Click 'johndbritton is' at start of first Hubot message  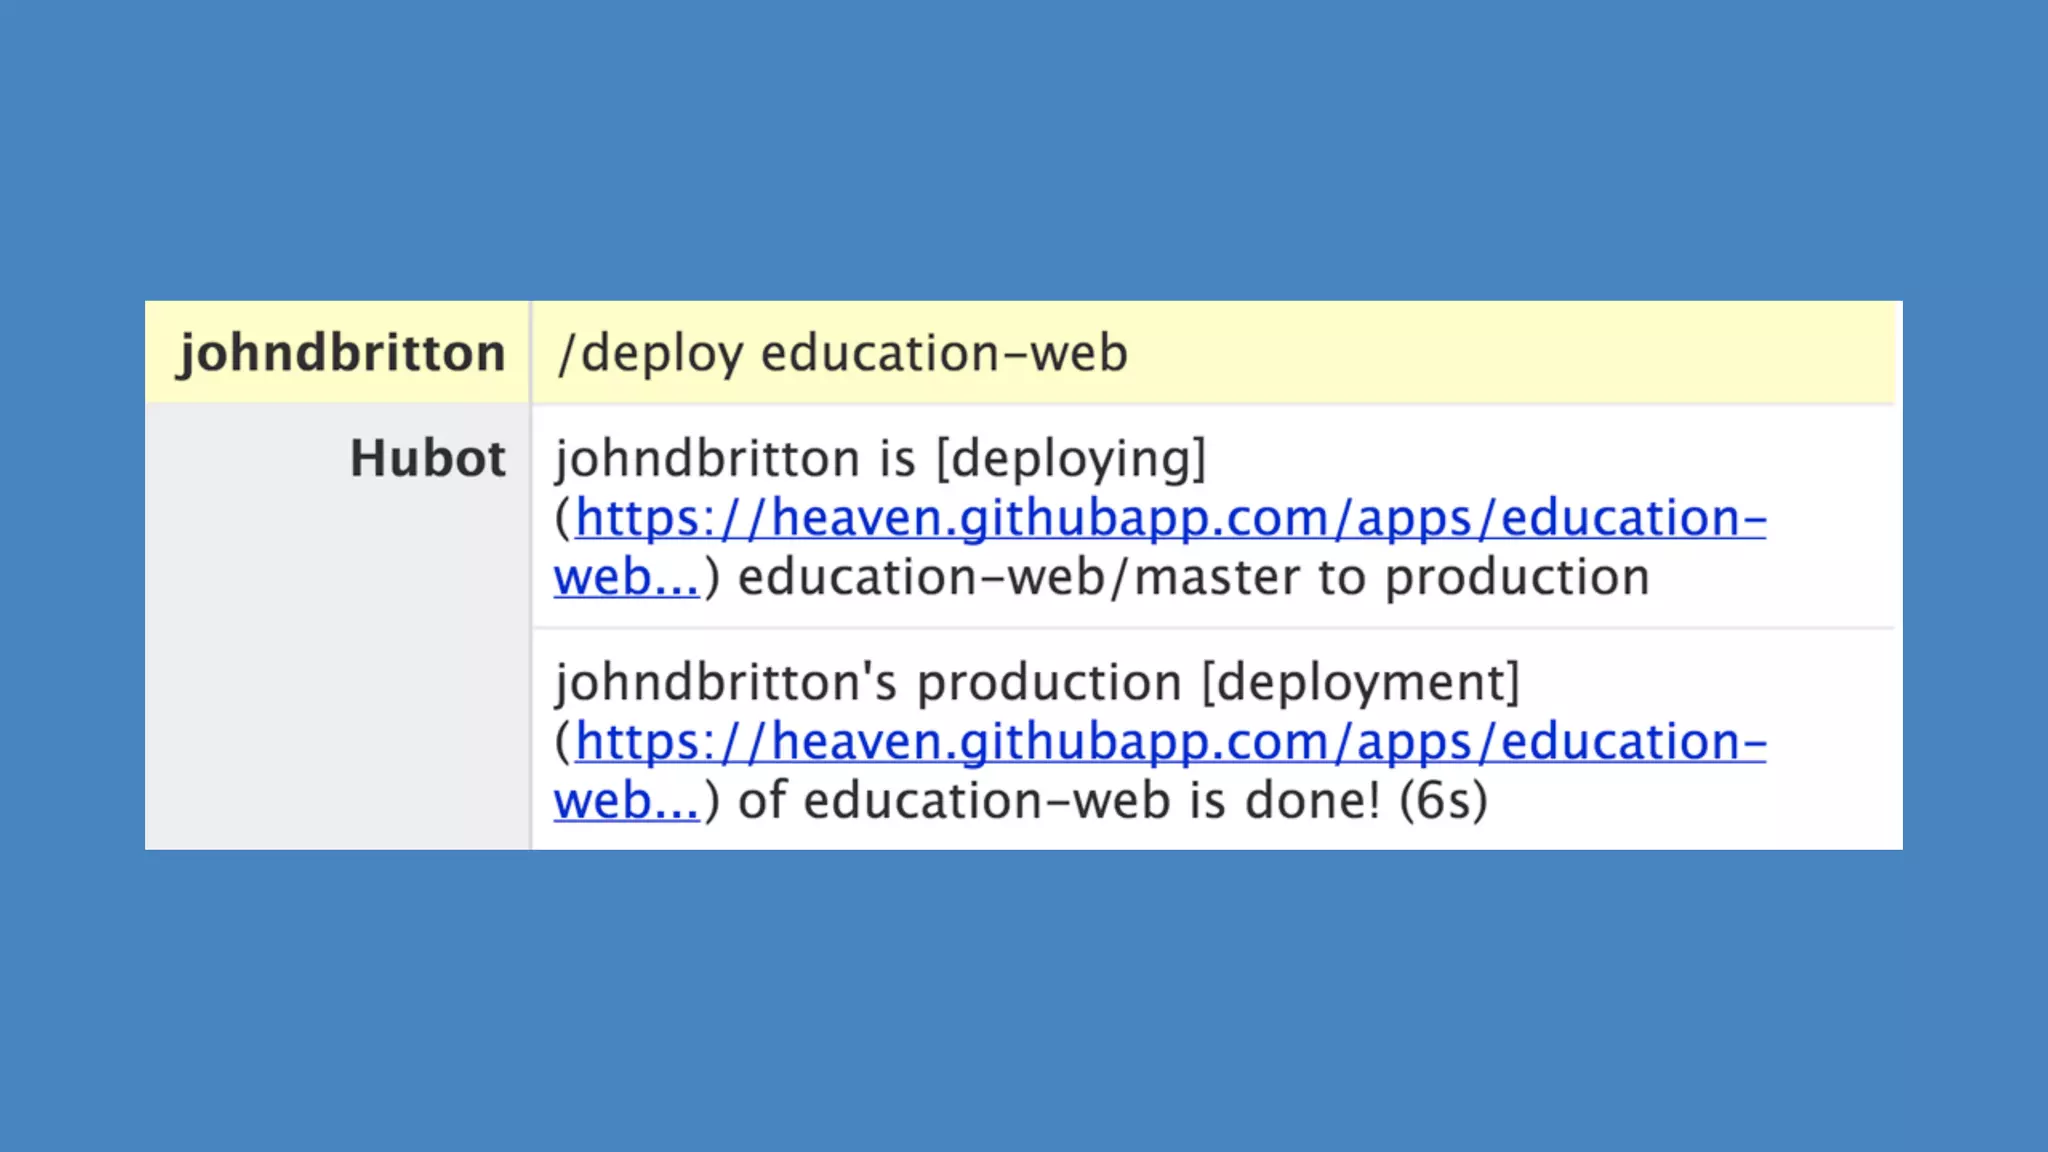735,459
